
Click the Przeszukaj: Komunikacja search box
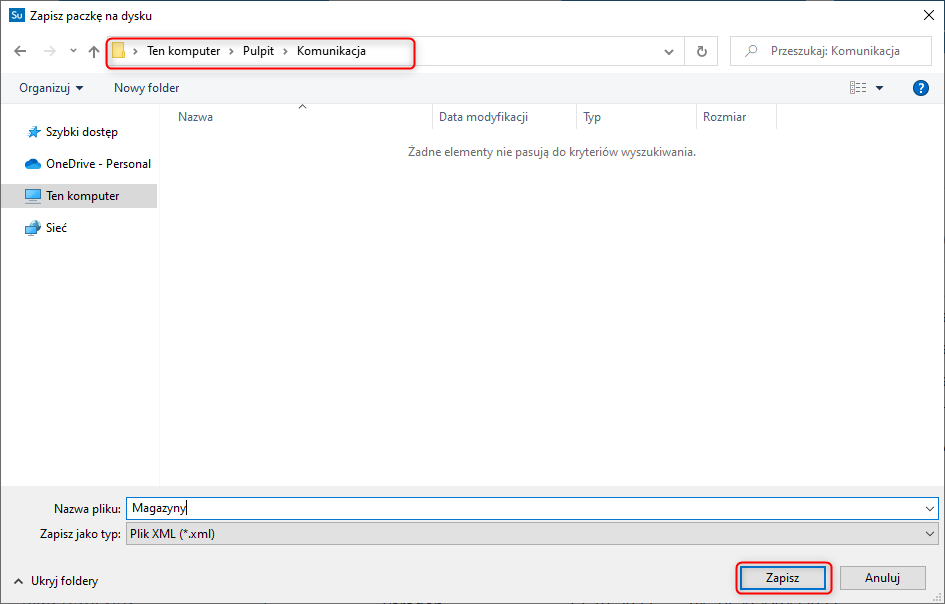(830, 51)
